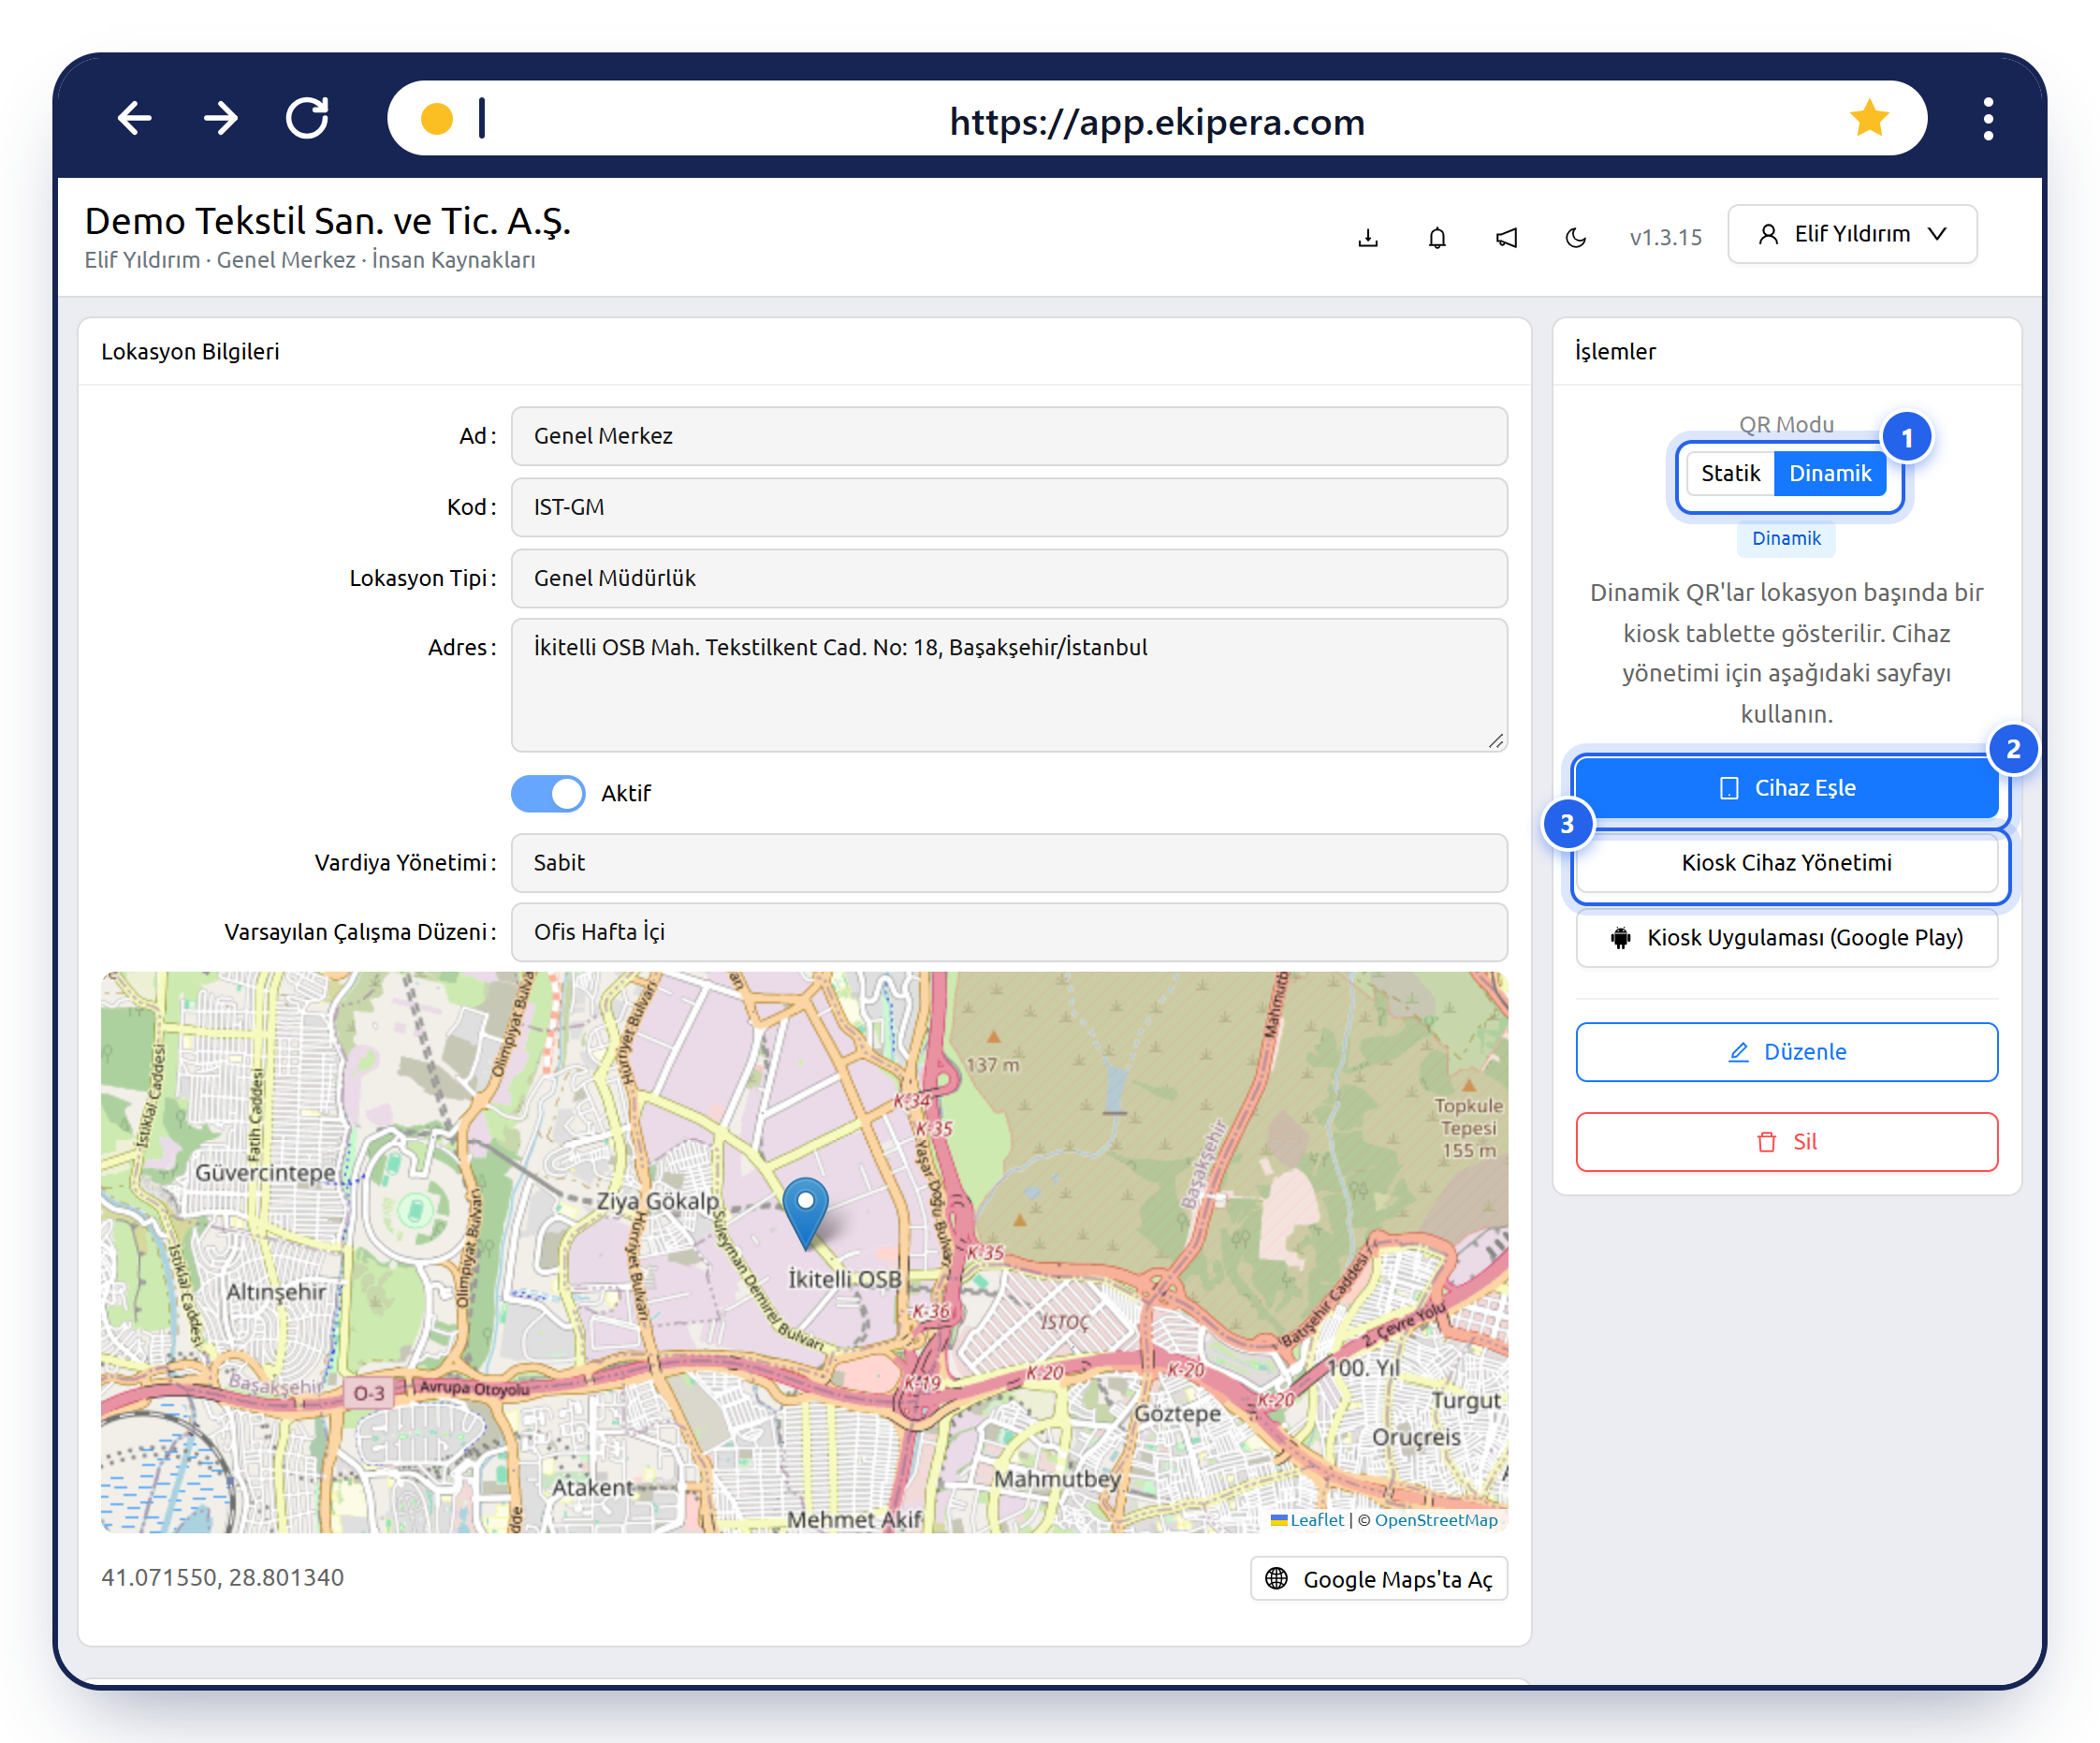Toggle dark mode moon icon
Image resolution: width=2100 pixels, height=1743 pixels.
point(1575,237)
